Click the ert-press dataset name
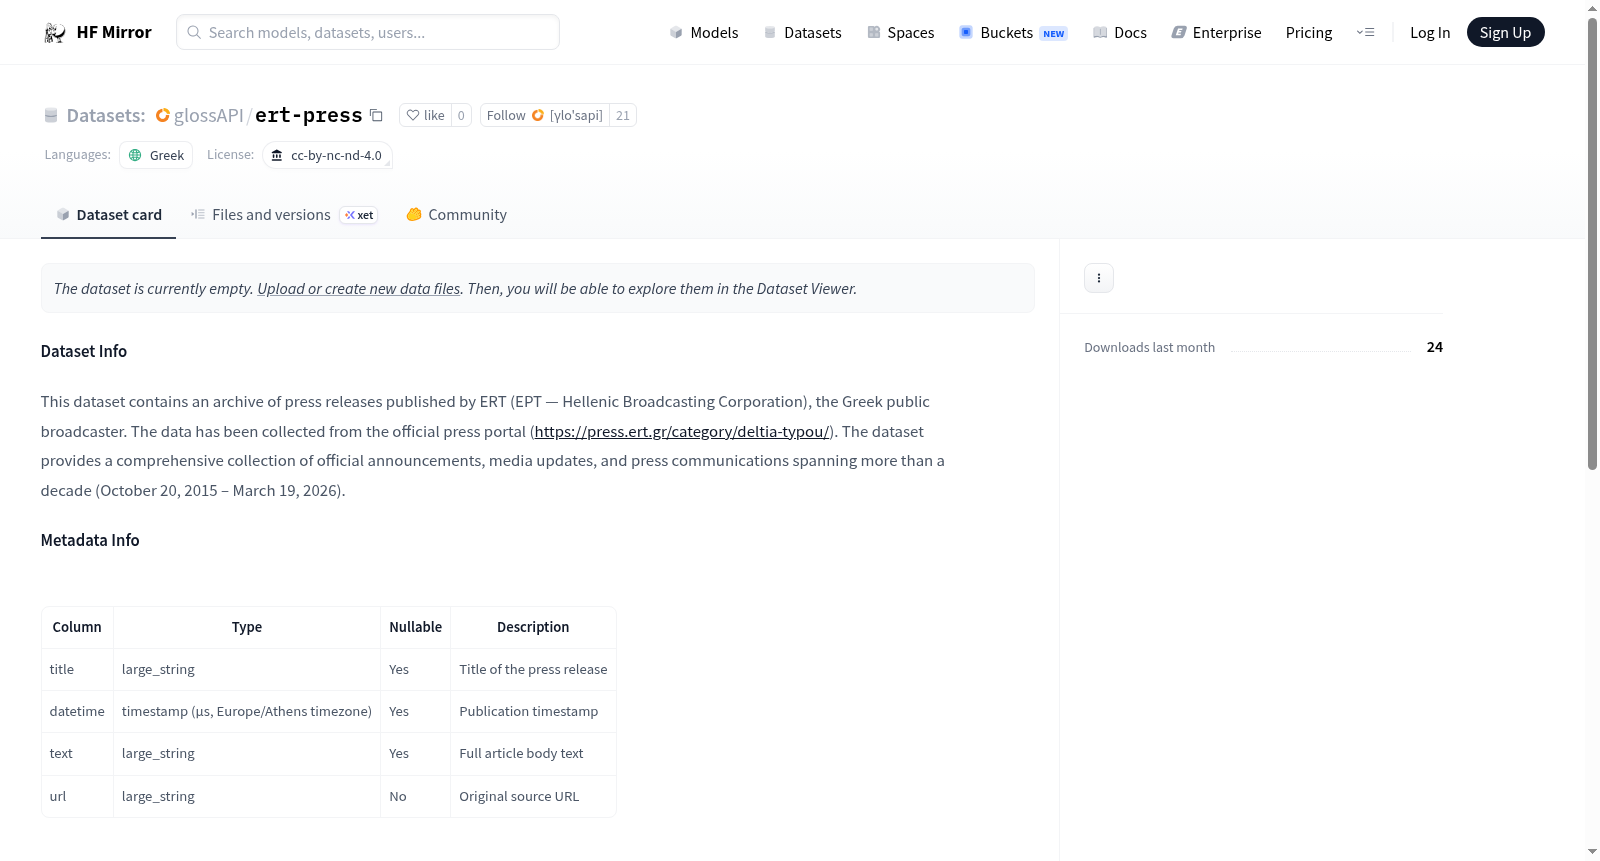The width and height of the screenshot is (1600, 861). pos(309,115)
